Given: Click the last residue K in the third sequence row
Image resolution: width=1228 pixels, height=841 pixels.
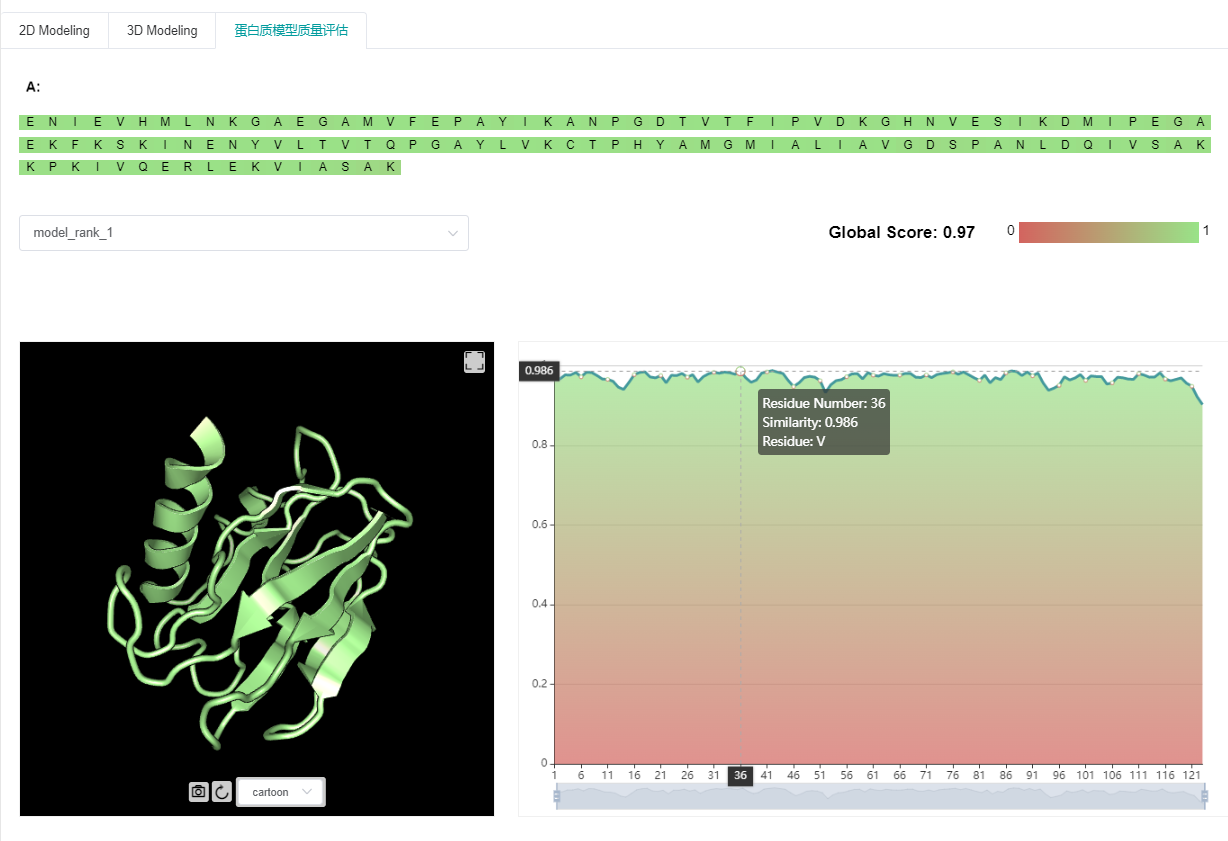Looking at the screenshot, I should pyautogui.click(x=391, y=167).
